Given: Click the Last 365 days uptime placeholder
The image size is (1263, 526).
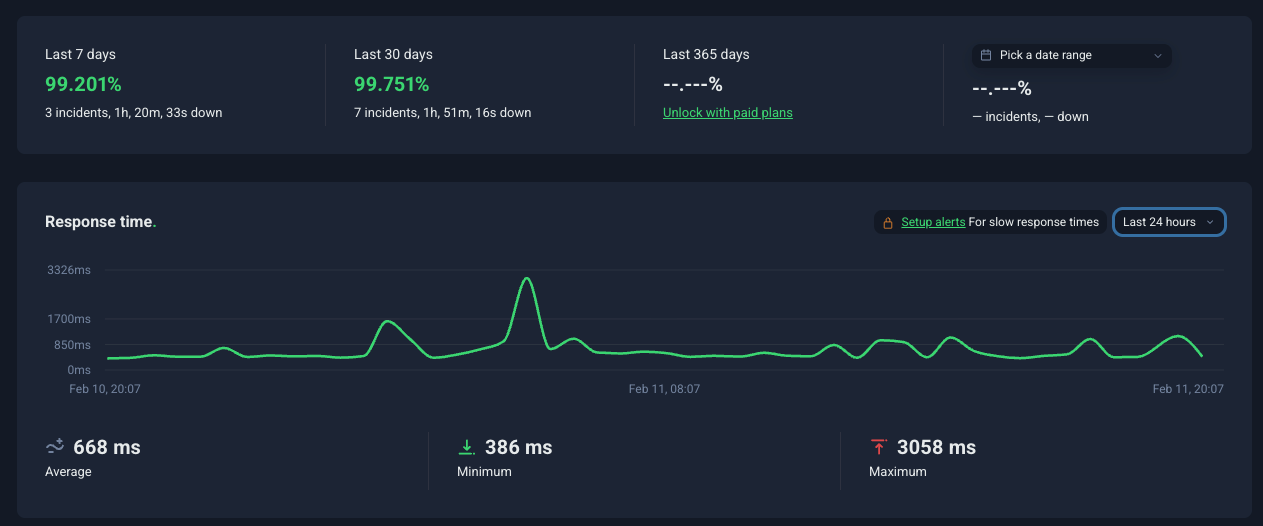Looking at the screenshot, I should [x=692, y=85].
